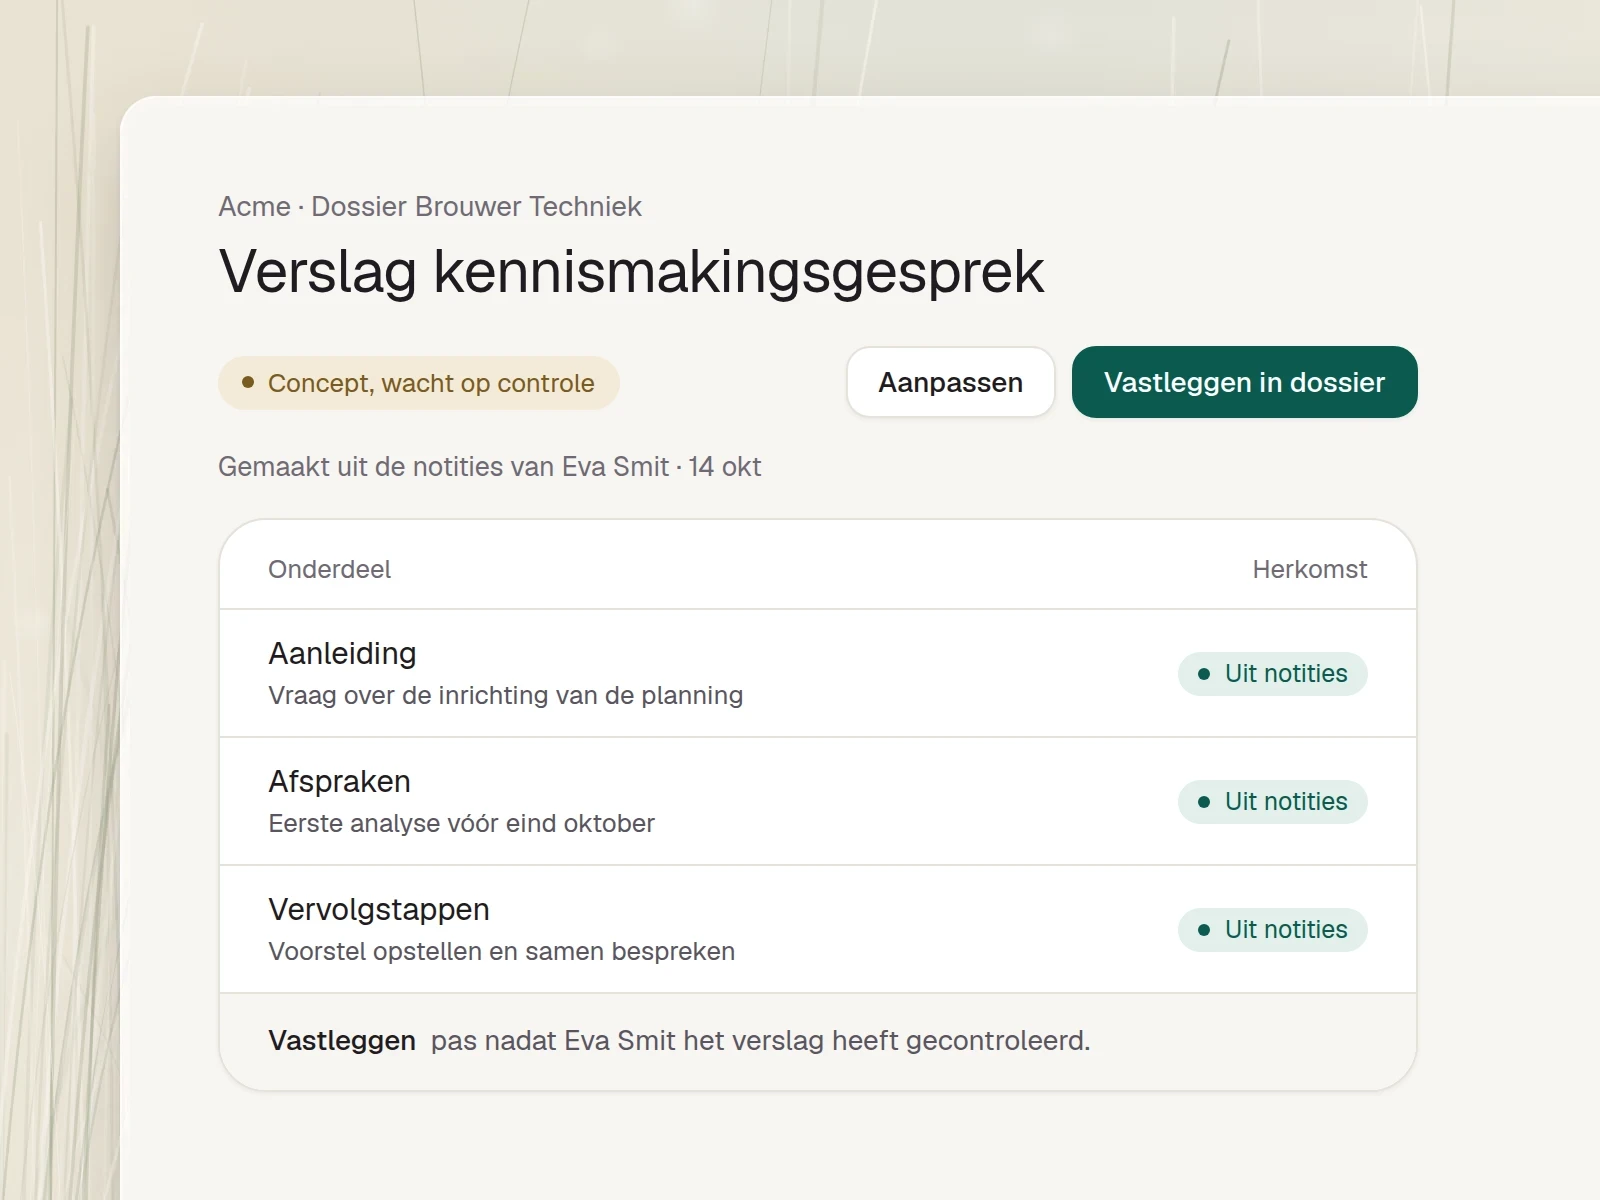Click 'Voorstel opstellen en samen bespreken' text
This screenshot has height=1200, width=1600.
tap(501, 951)
